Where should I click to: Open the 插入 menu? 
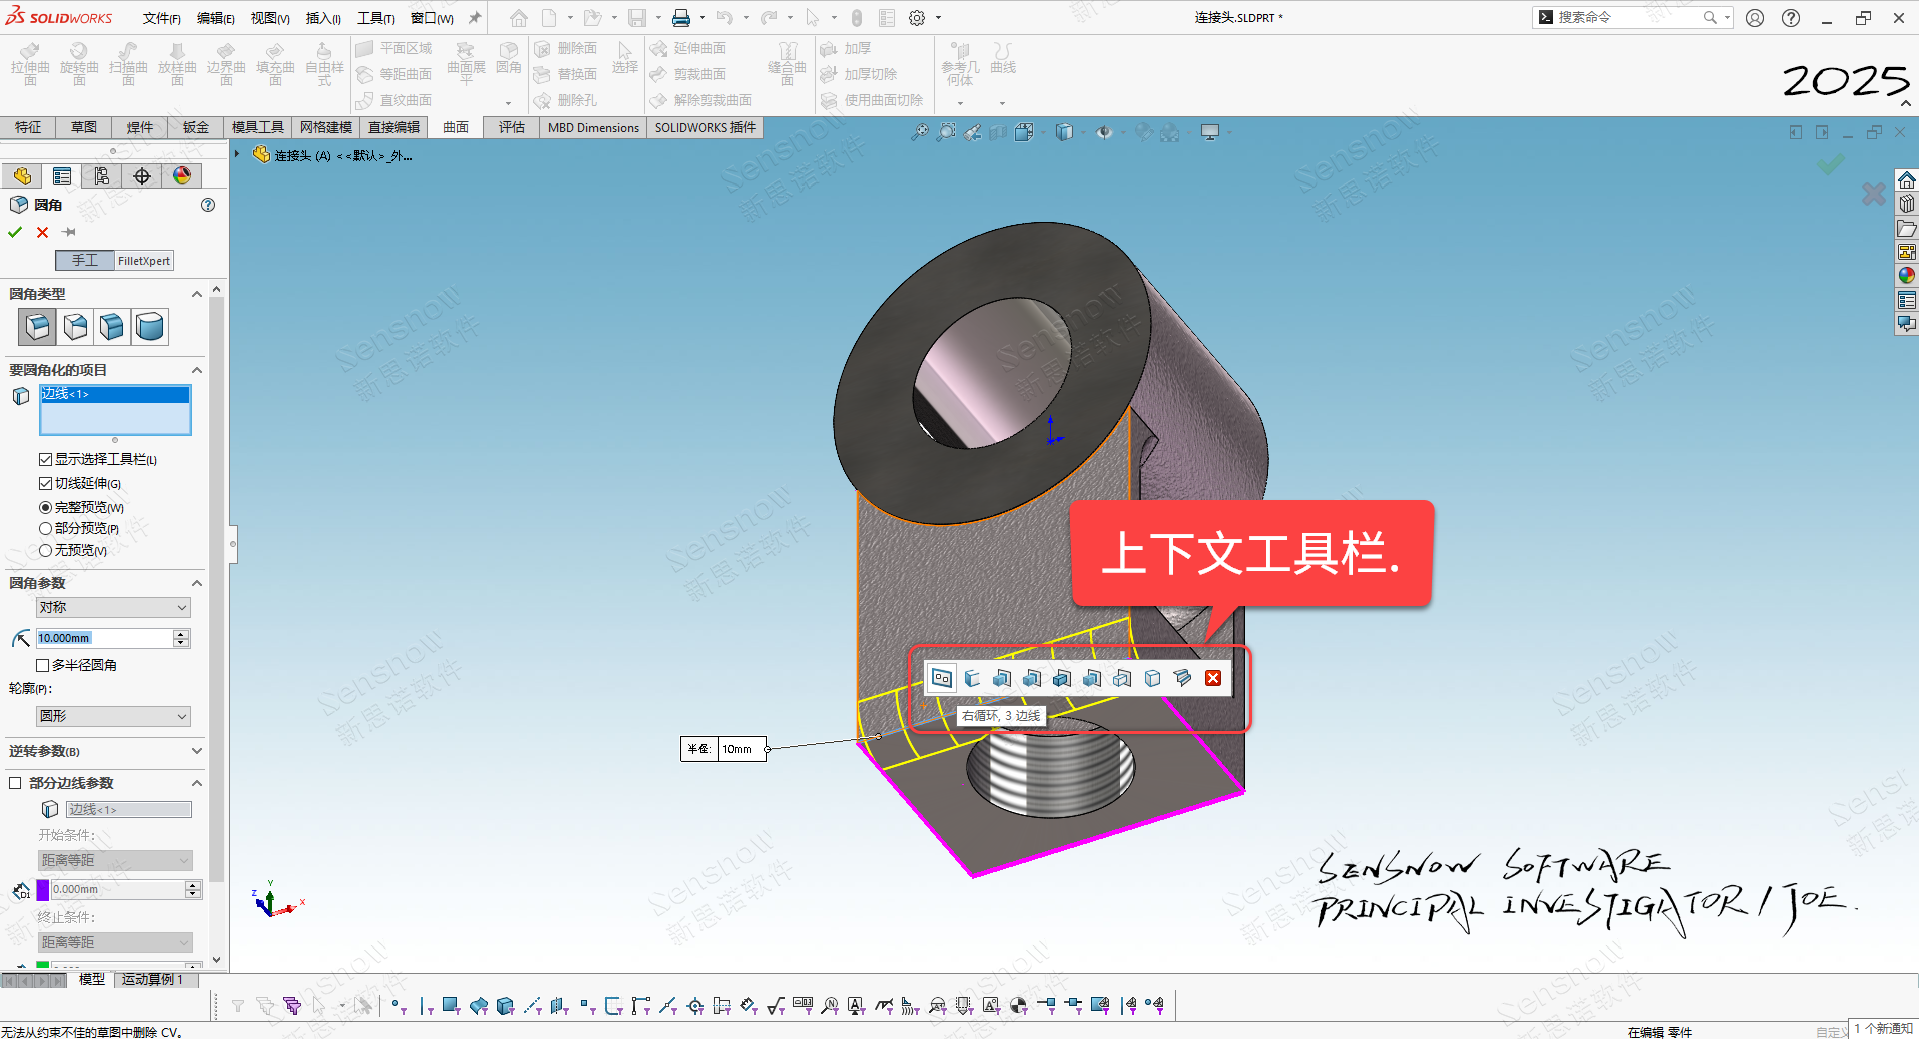pyautogui.click(x=322, y=18)
